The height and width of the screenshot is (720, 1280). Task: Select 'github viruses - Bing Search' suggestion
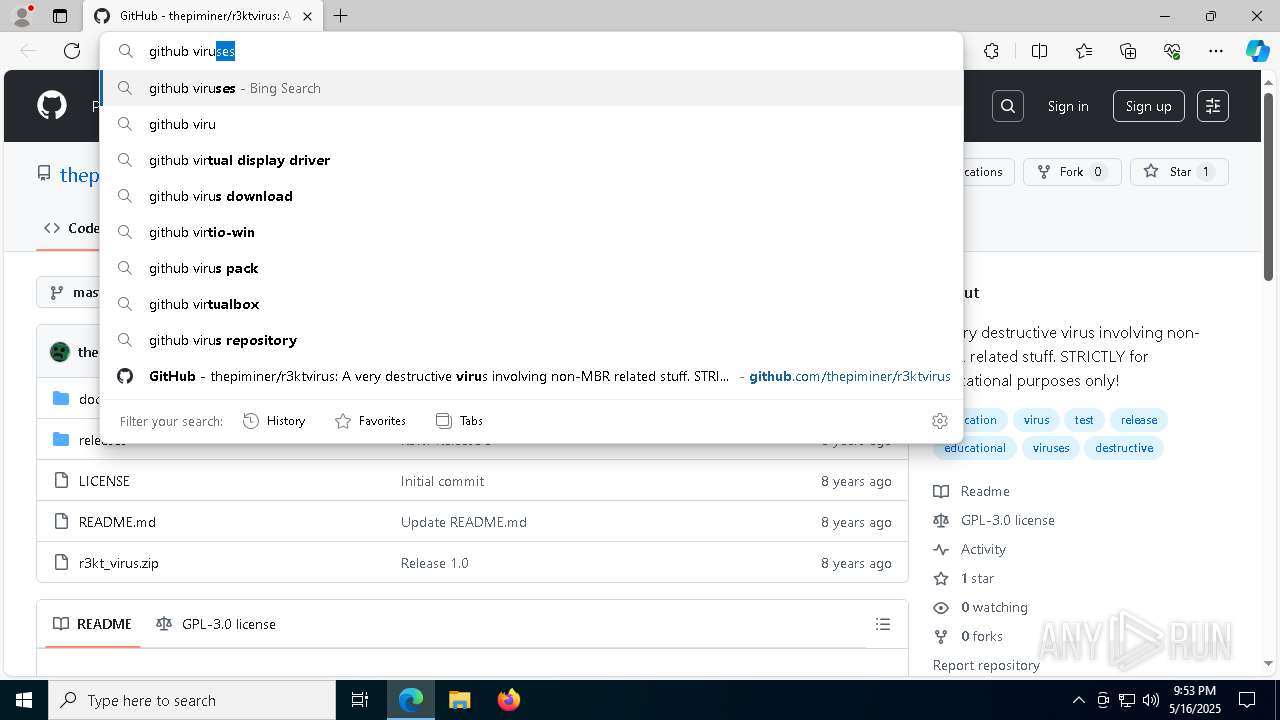(532, 88)
